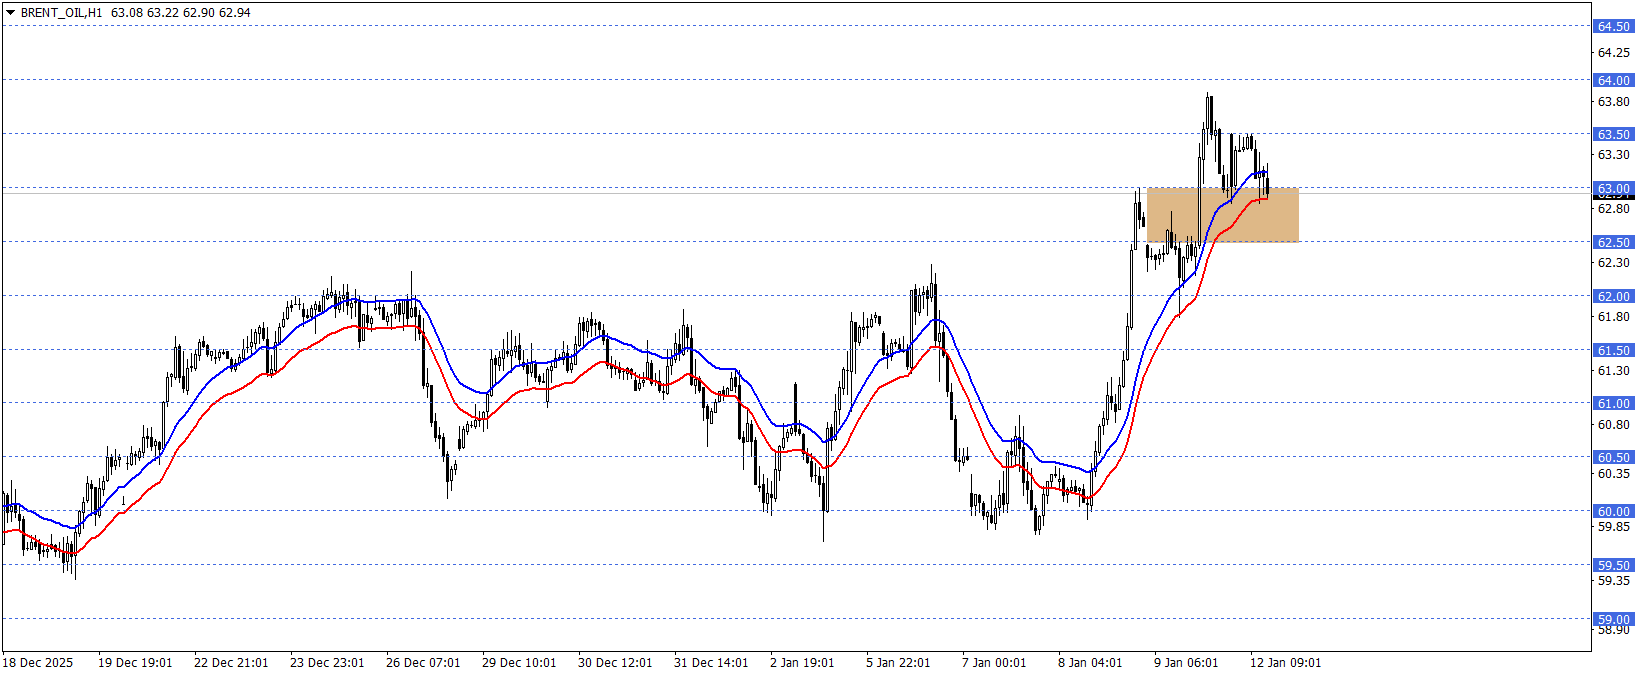Click the 23 Dec 23:01 time label
1641x675 pixels.
point(327,663)
